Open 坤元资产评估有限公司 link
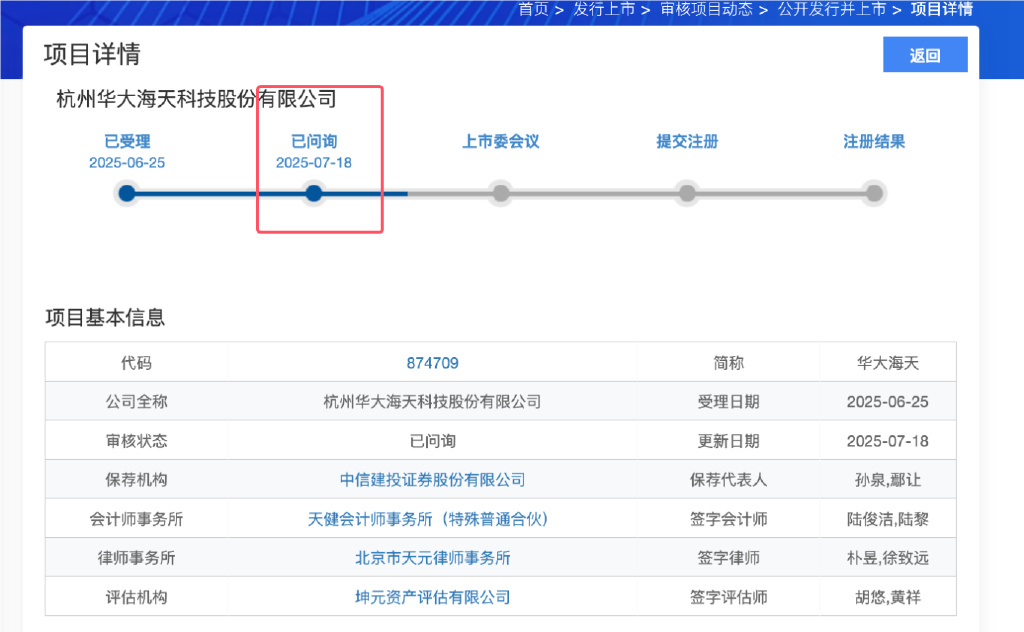The height and width of the screenshot is (632, 1024). (x=432, y=597)
